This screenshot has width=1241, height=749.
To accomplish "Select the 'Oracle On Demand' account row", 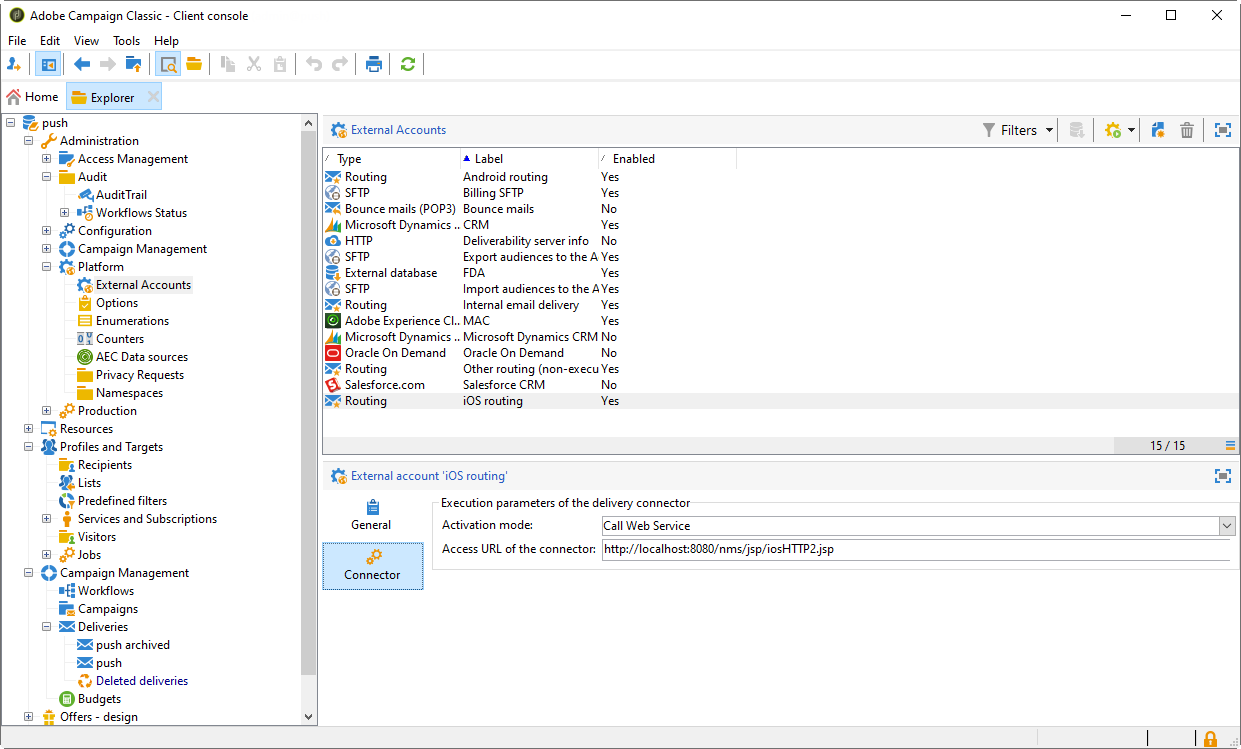I will click(780, 353).
